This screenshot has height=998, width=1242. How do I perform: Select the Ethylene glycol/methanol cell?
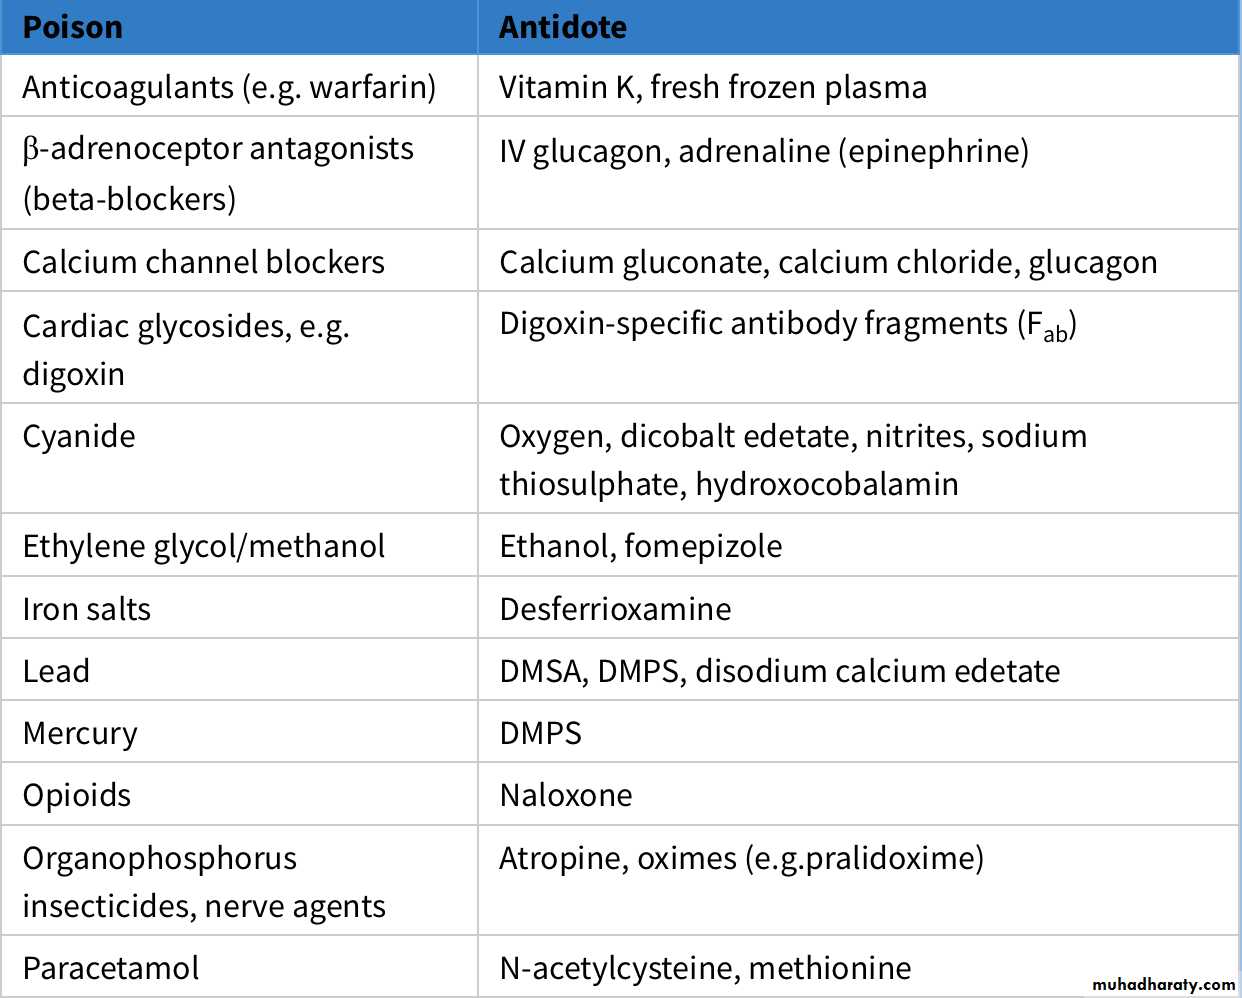[x=204, y=546]
